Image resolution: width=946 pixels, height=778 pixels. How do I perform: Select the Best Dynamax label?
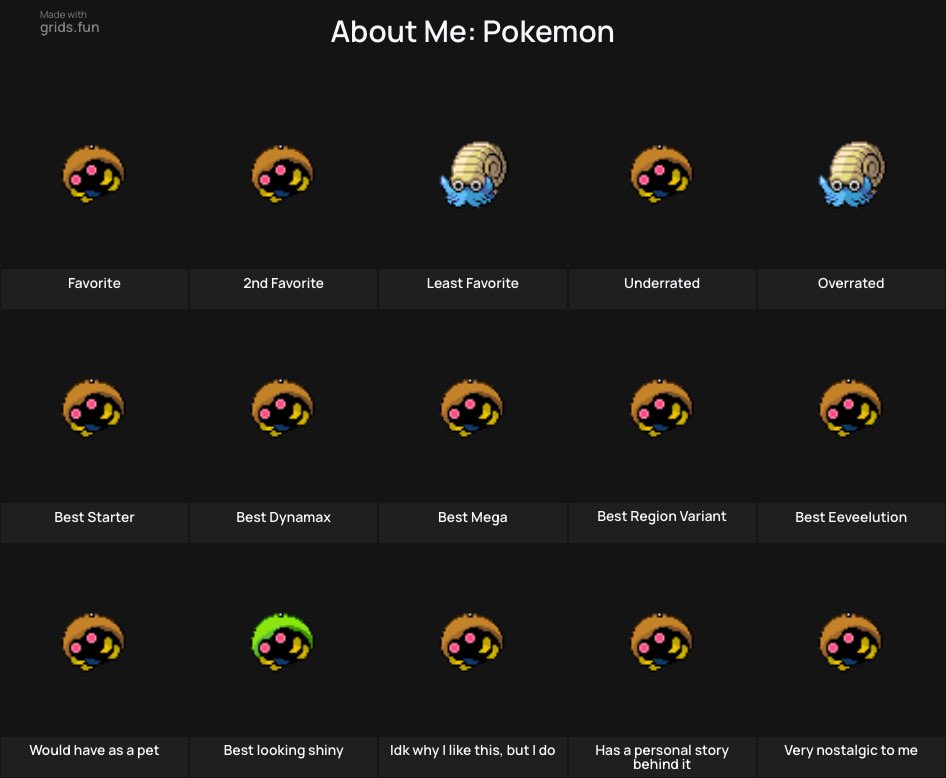[284, 517]
